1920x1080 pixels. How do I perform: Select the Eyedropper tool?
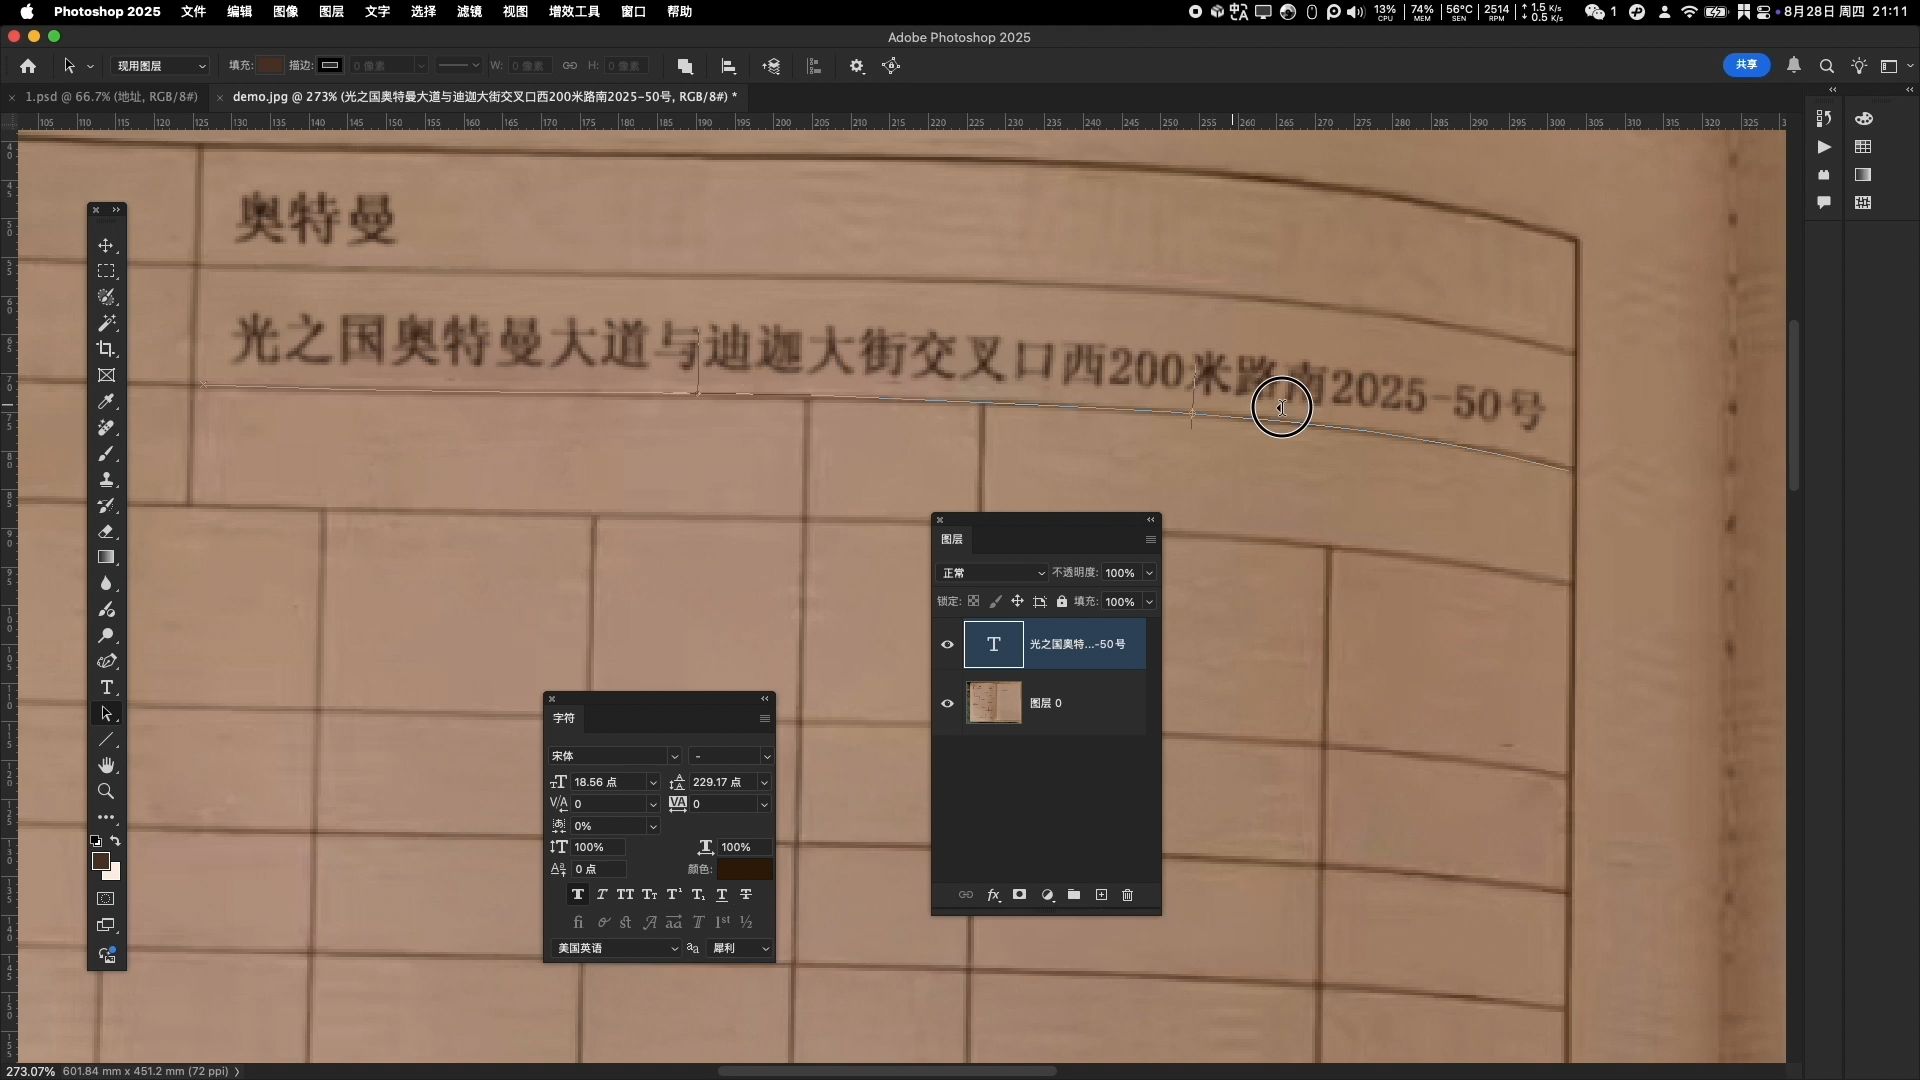[x=106, y=401]
